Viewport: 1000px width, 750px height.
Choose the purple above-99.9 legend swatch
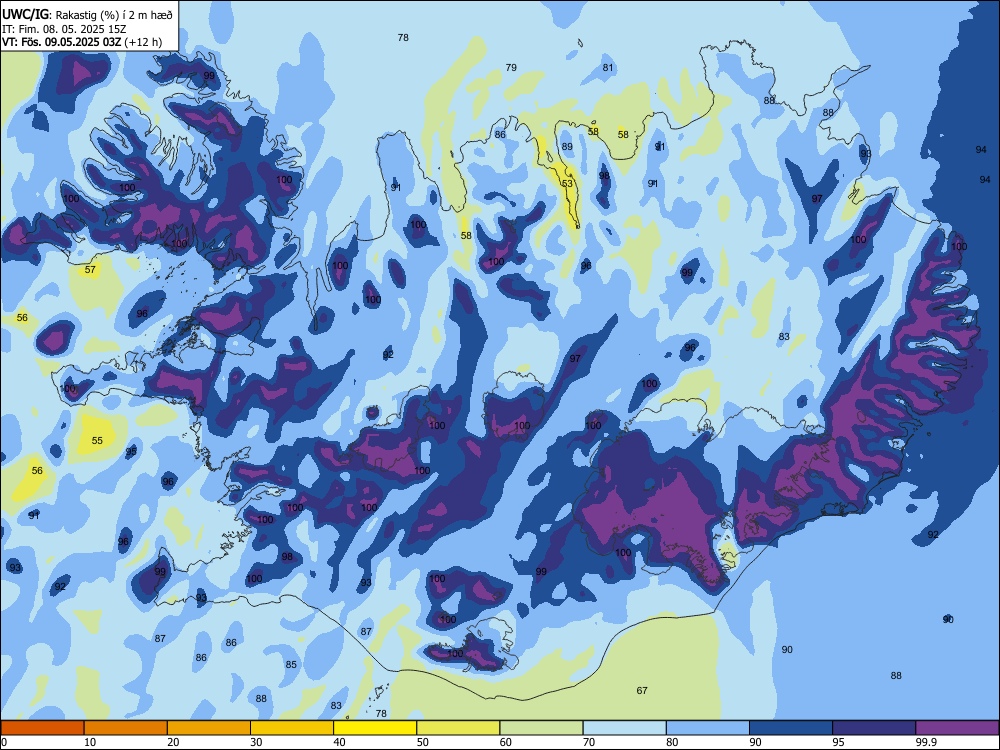[957, 728]
